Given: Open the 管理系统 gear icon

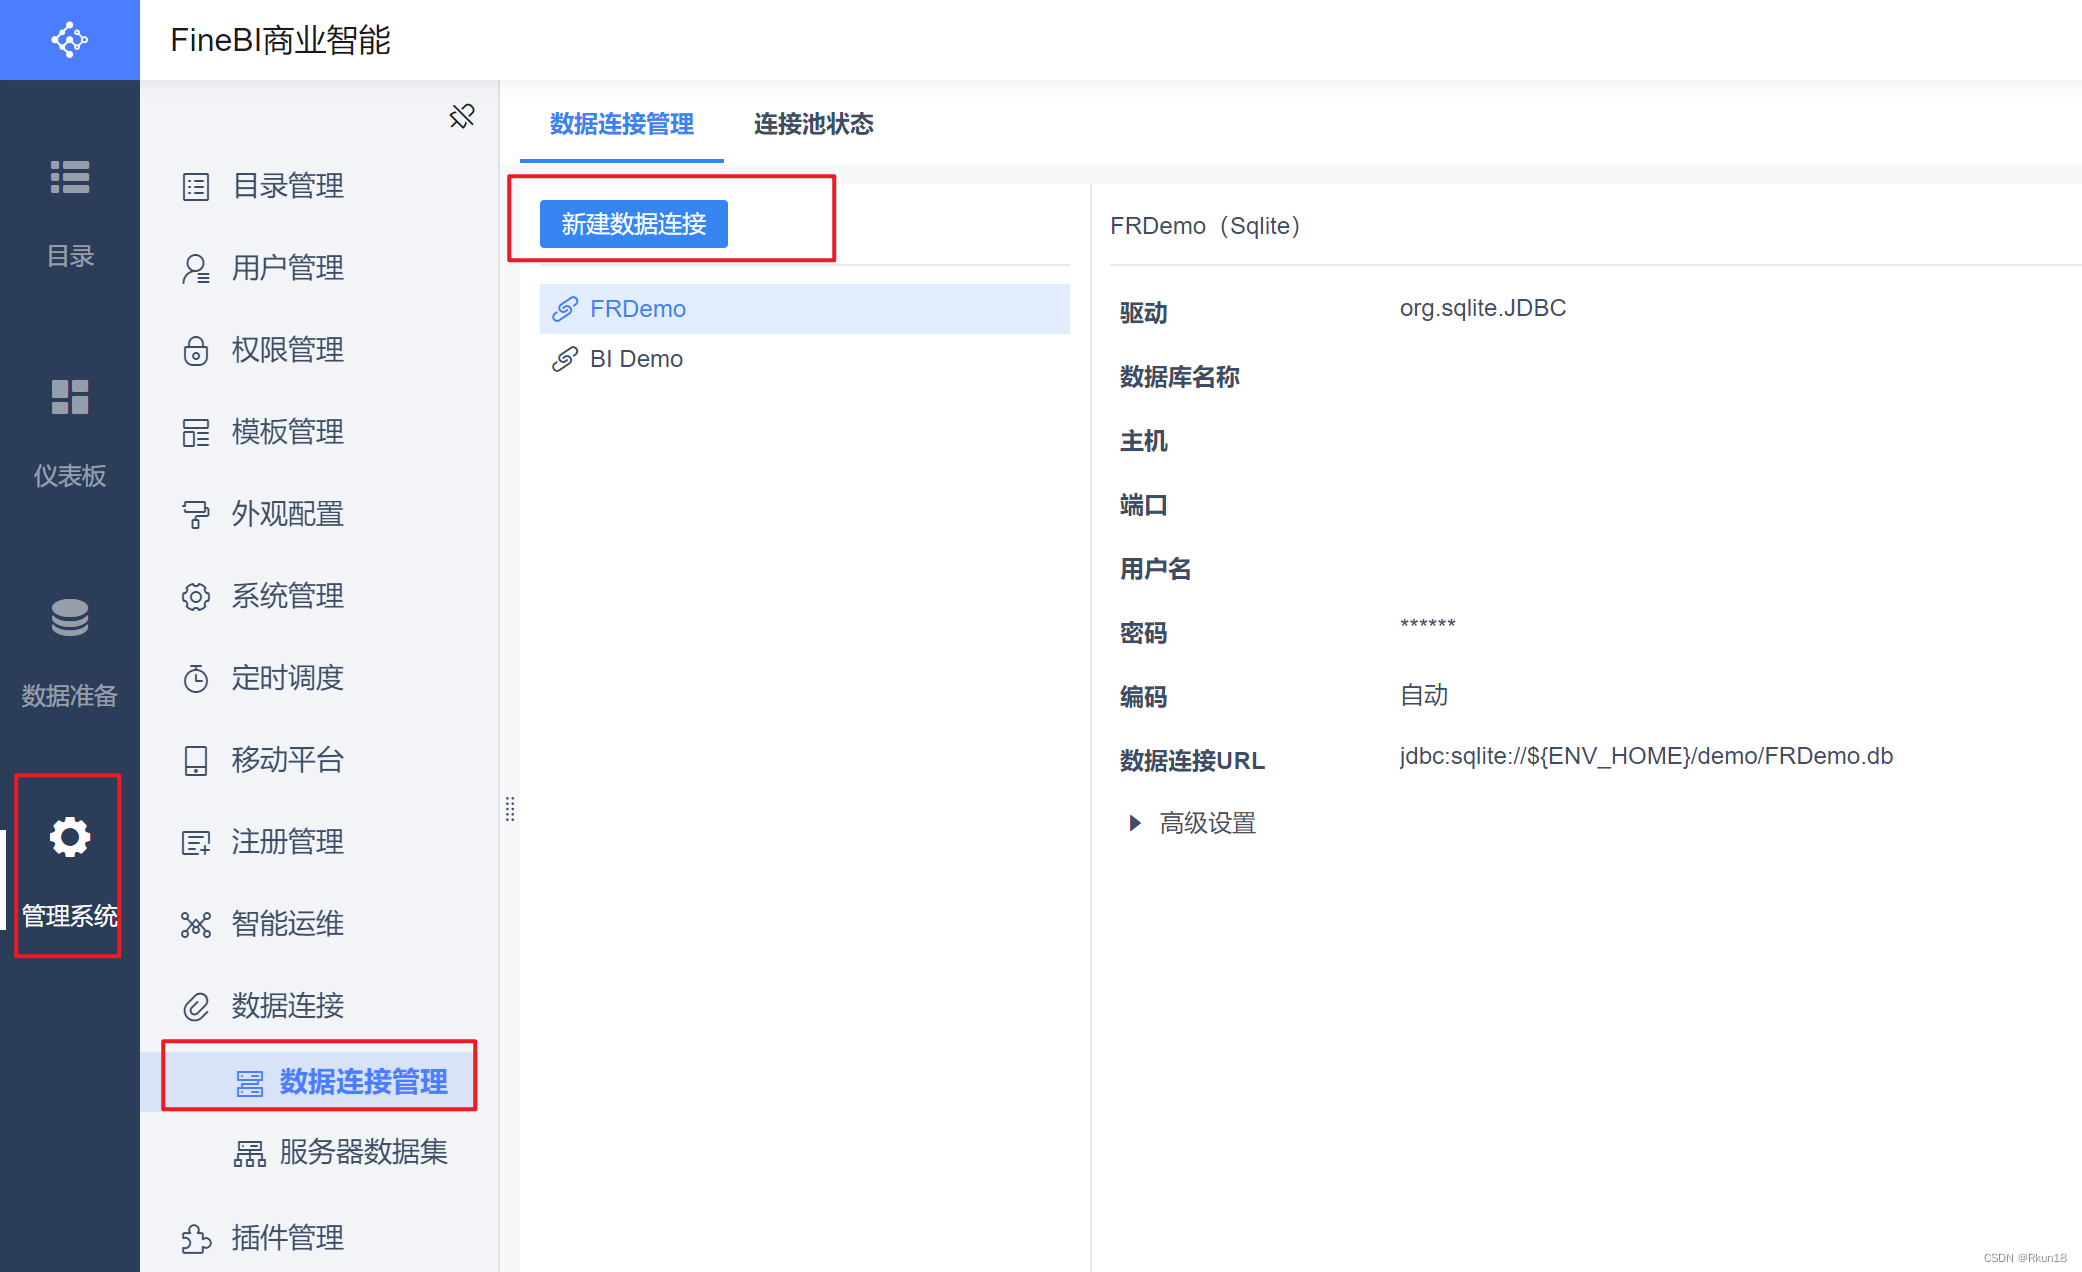Looking at the screenshot, I should click(70, 837).
